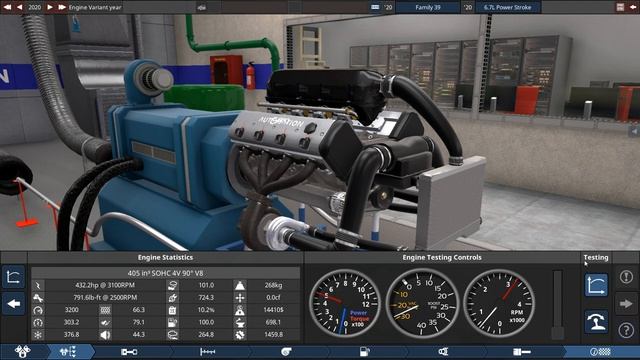Click the engineering gears icon beside 1459.8
Image resolution: width=640 pixels, height=360 pixels.
[x=240, y=335]
